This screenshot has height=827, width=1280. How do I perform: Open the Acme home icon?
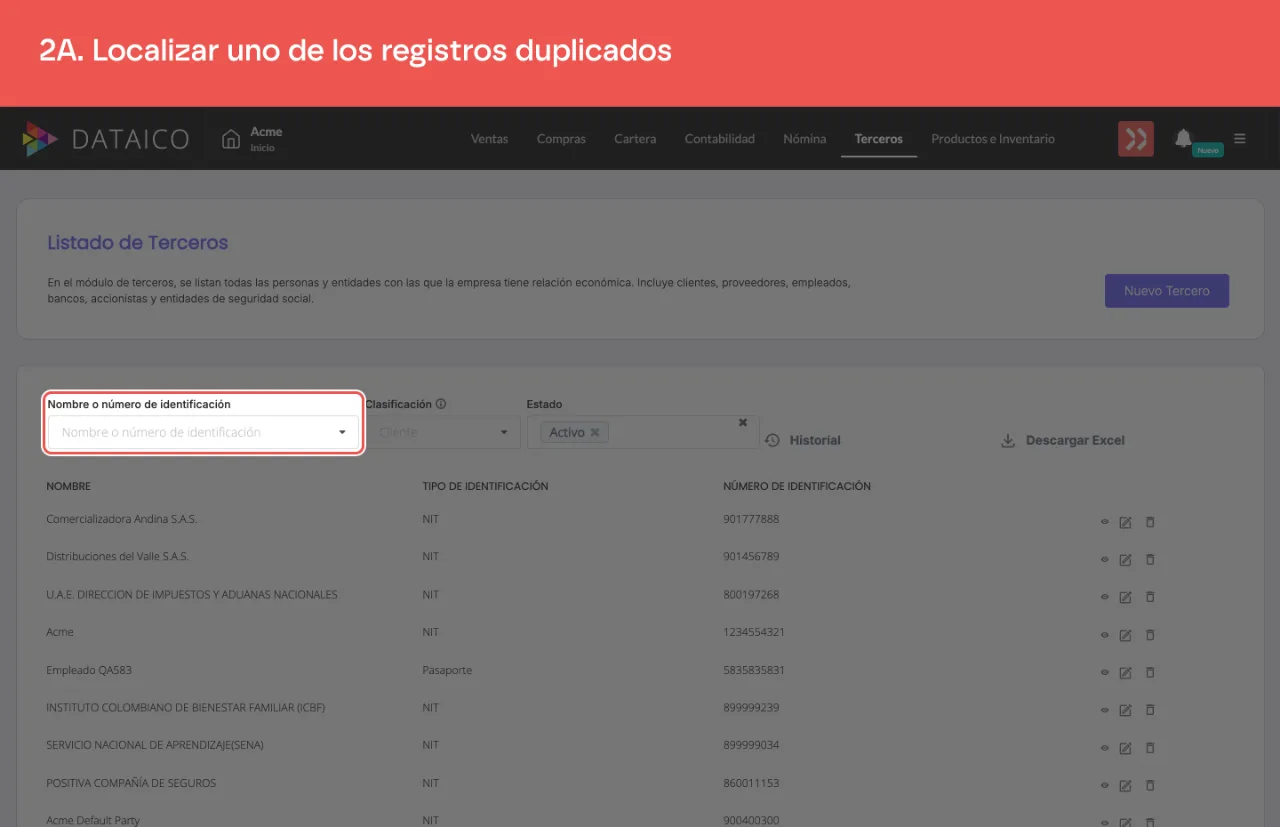231,138
